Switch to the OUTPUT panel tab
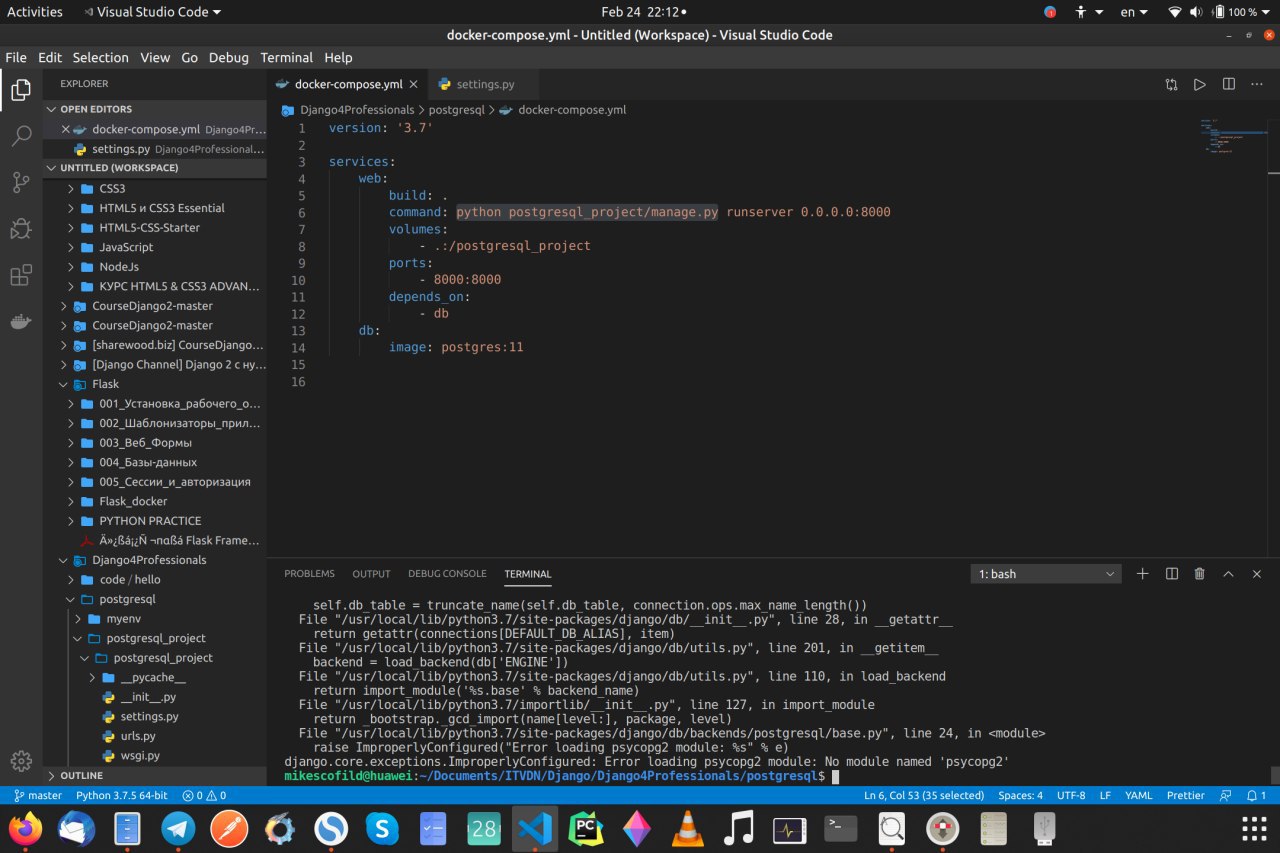Viewport: 1280px width, 853px height. pyautogui.click(x=371, y=574)
